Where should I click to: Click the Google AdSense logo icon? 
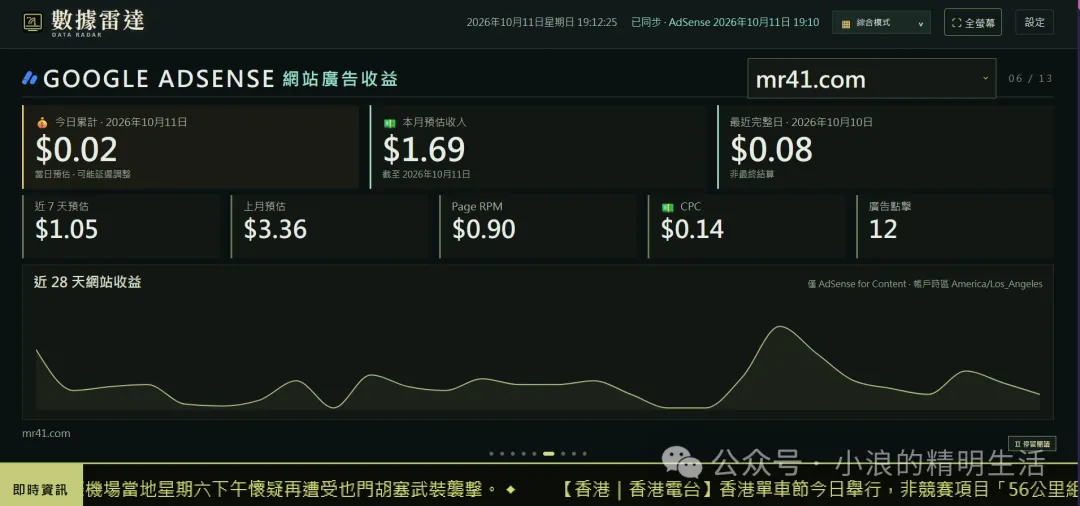click(30, 78)
